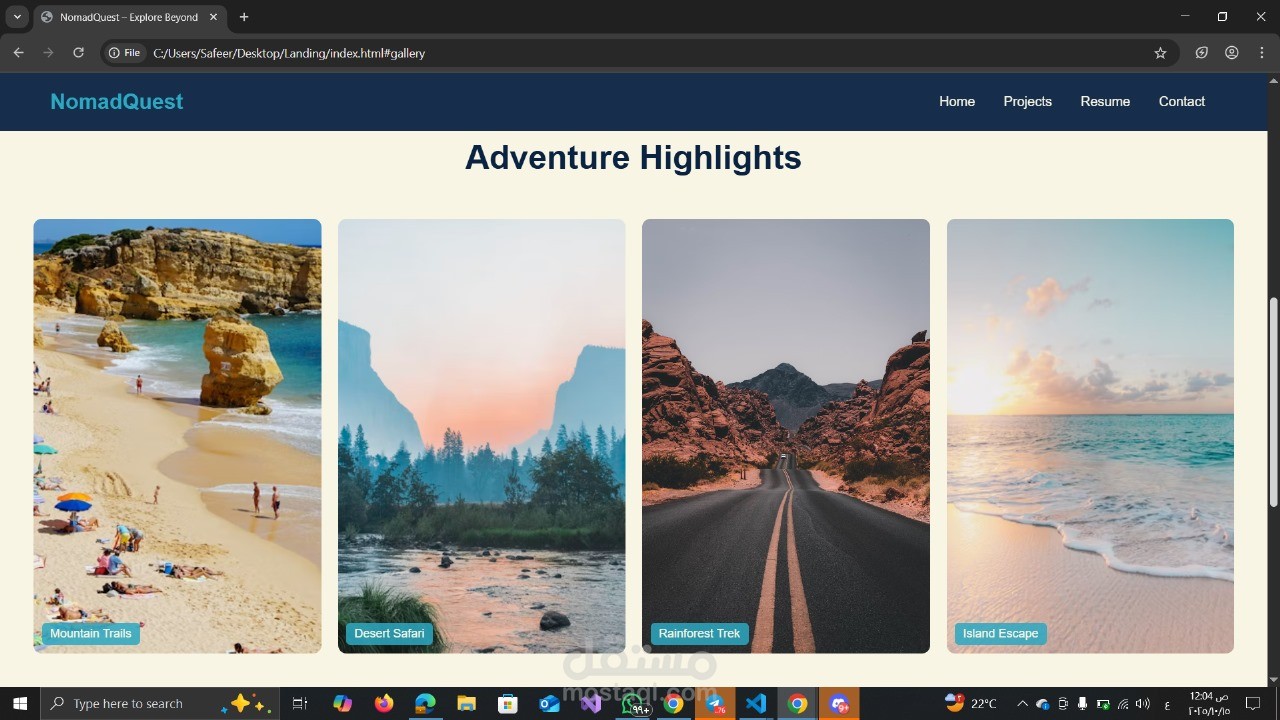
Task: Click the back navigation arrow
Action: (18, 53)
